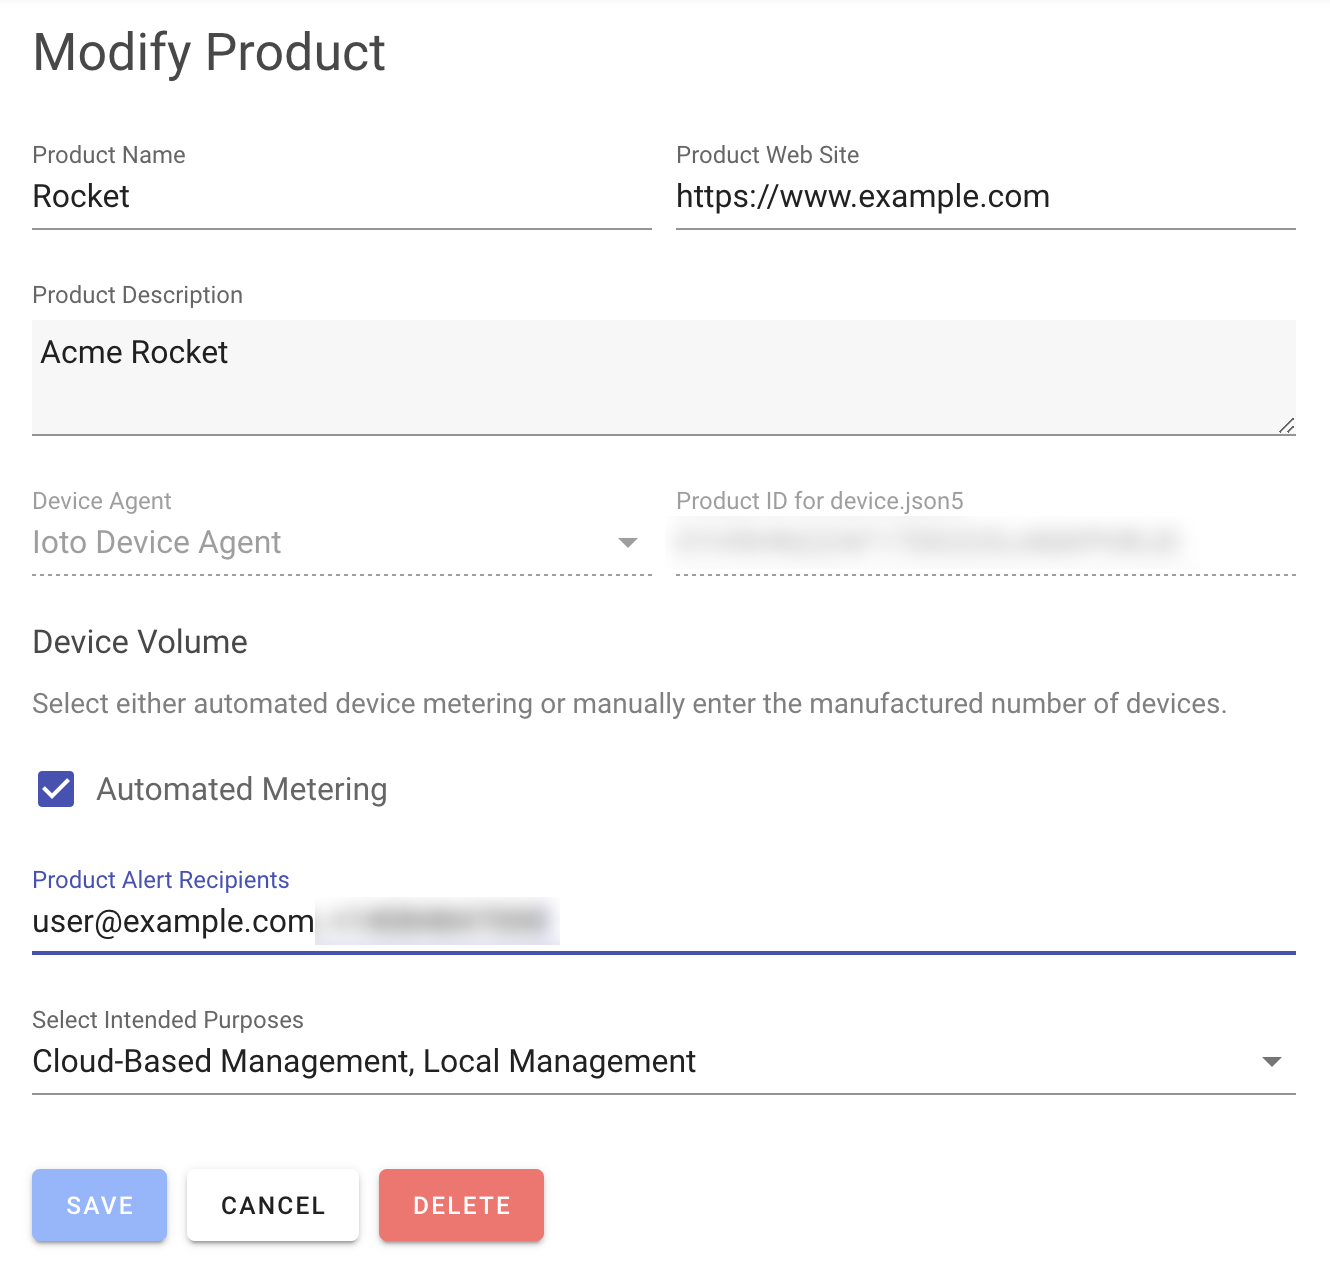Uncheck the Automated Metering checkbox
1330x1272 pixels.
56,789
